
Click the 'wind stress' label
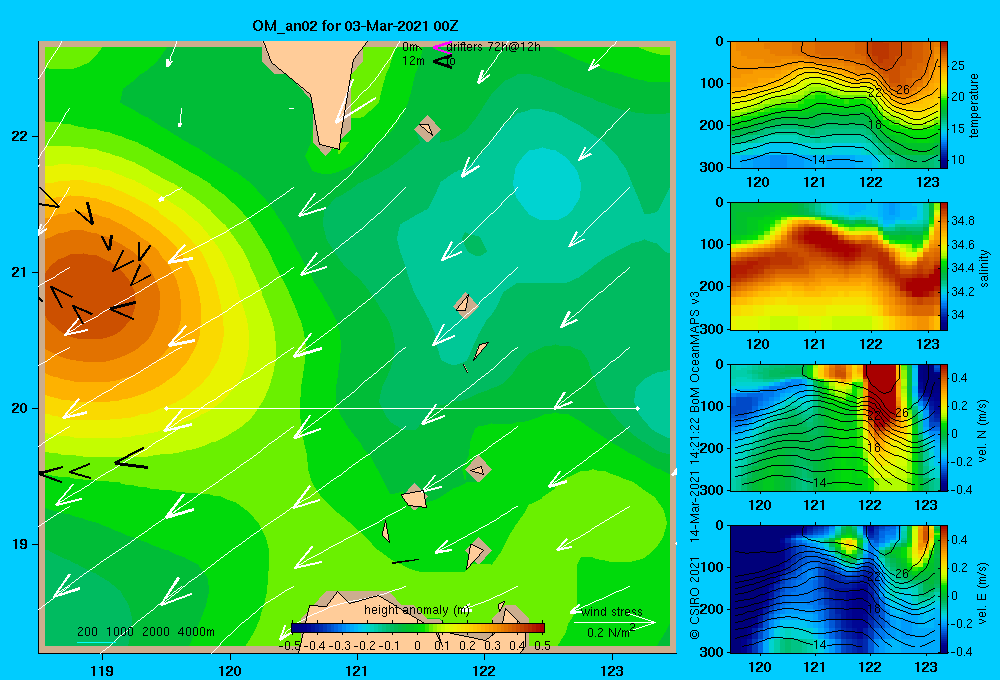(x=612, y=611)
